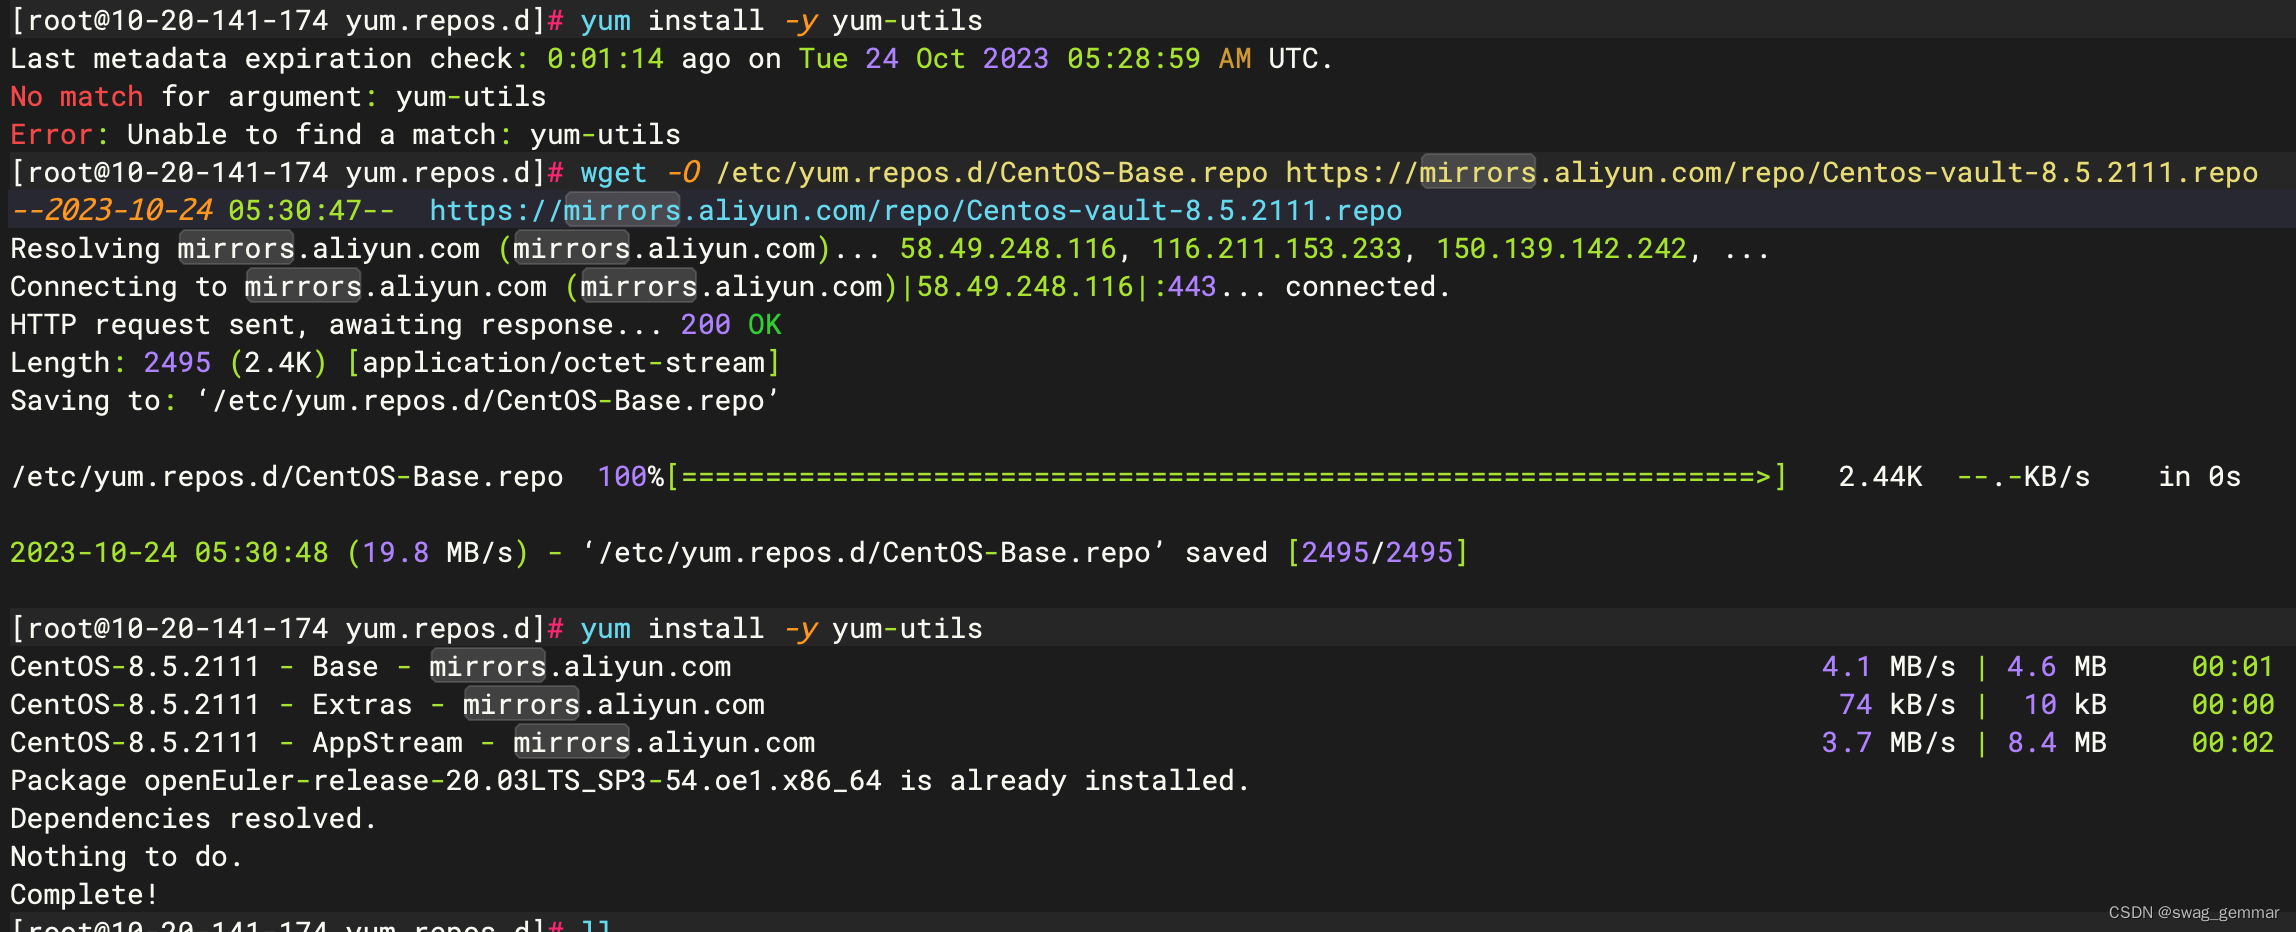This screenshot has height=932, width=2296.
Task: Click the 'No match for argument: yum-utils' line
Action: tap(278, 96)
